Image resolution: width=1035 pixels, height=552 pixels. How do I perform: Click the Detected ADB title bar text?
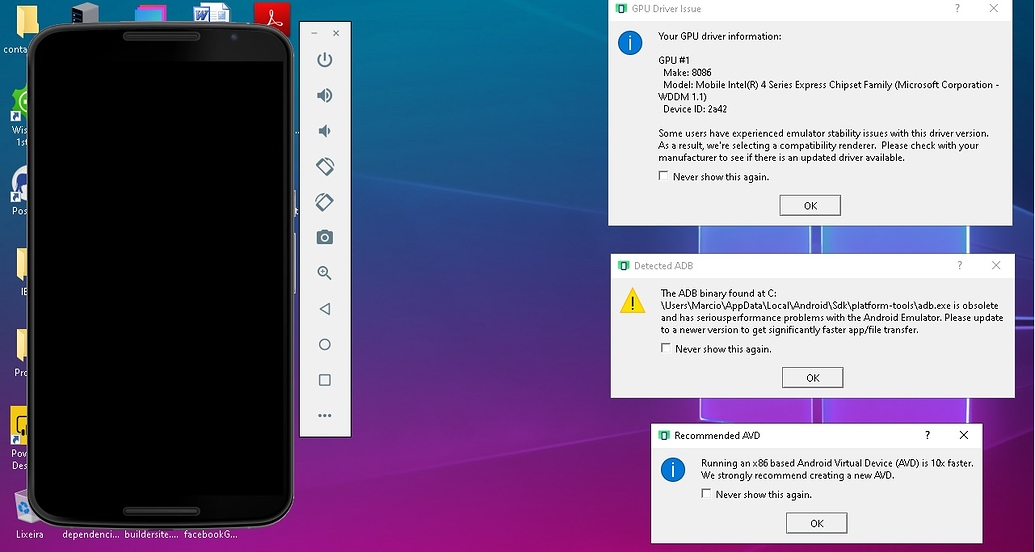663,265
